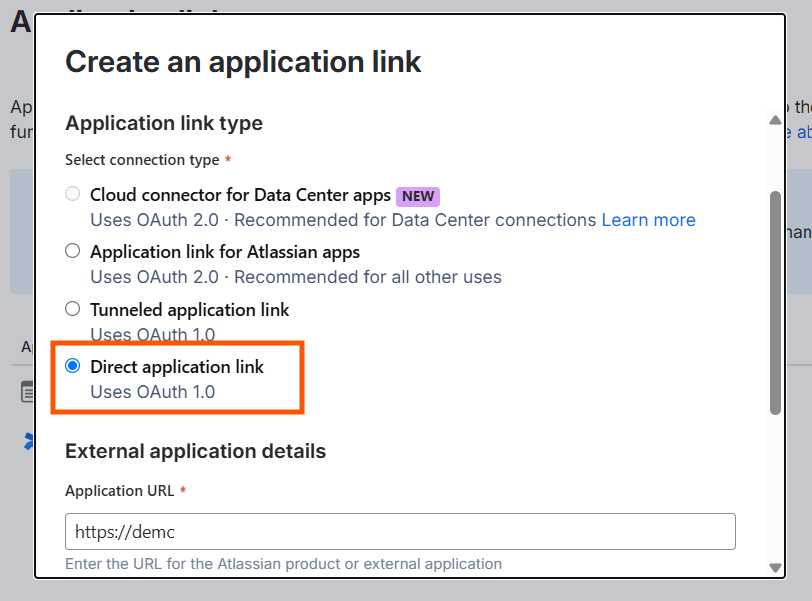Select Cloud connector for Data Center apps radio
The width and height of the screenshot is (812, 601).
(x=72, y=194)
